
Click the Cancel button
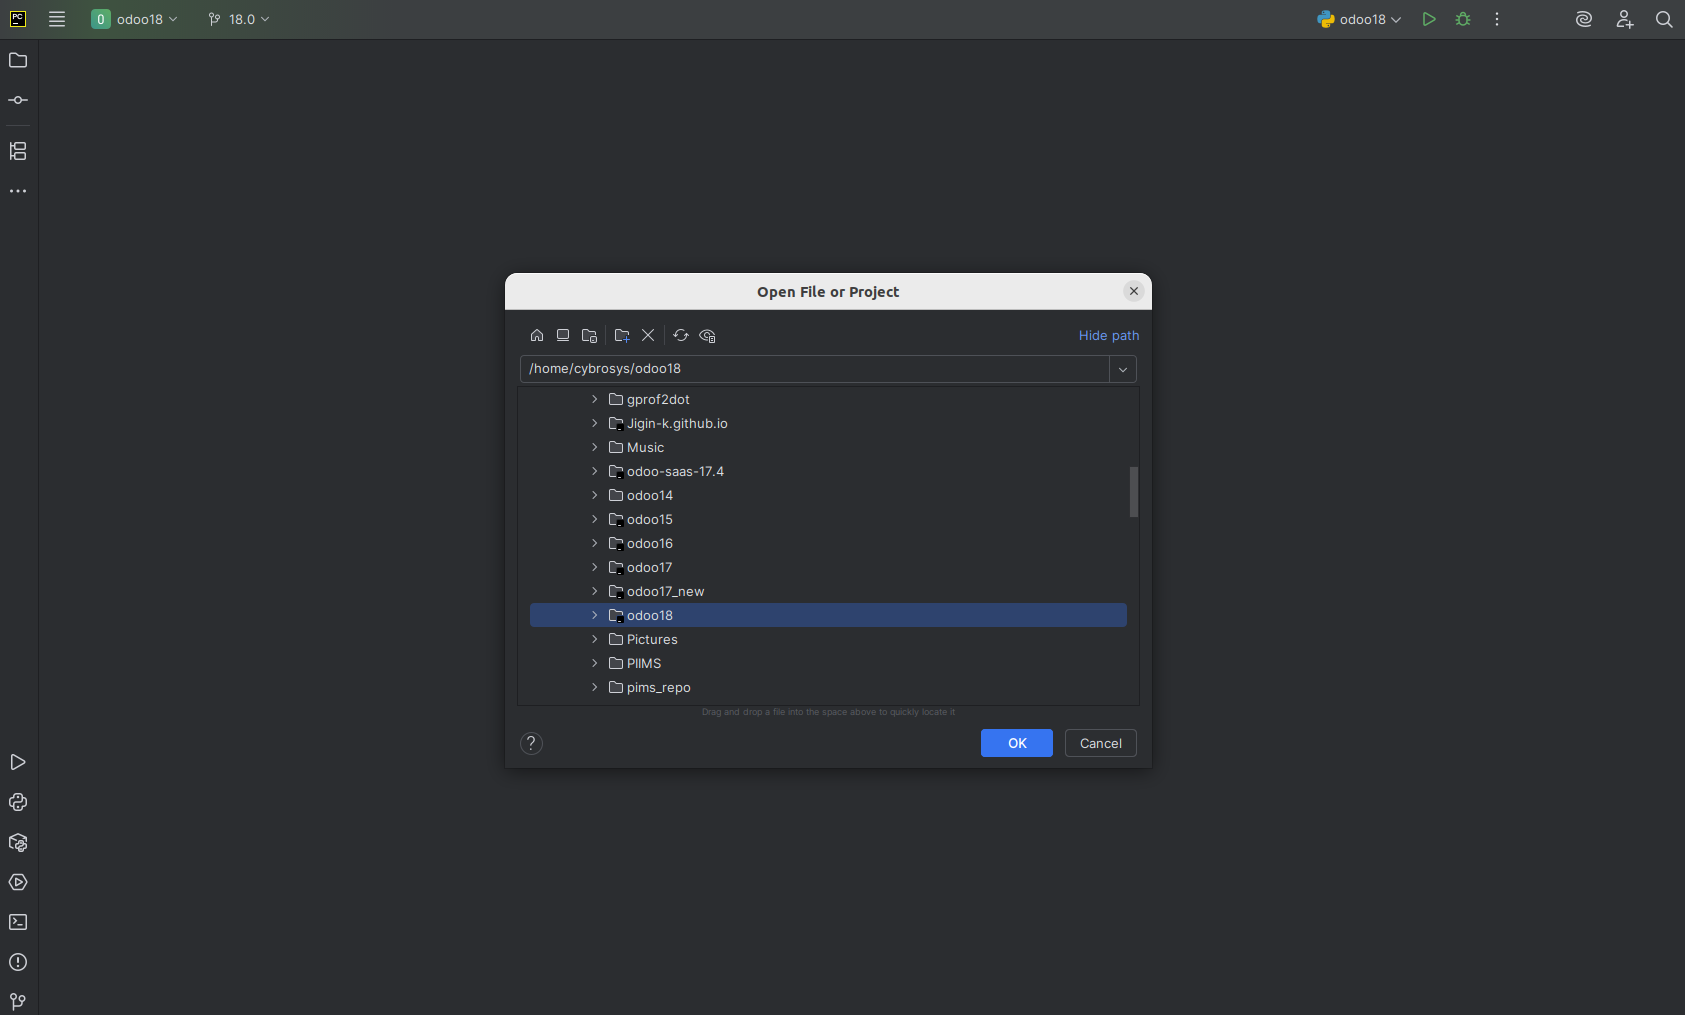tap(1101, 743)
